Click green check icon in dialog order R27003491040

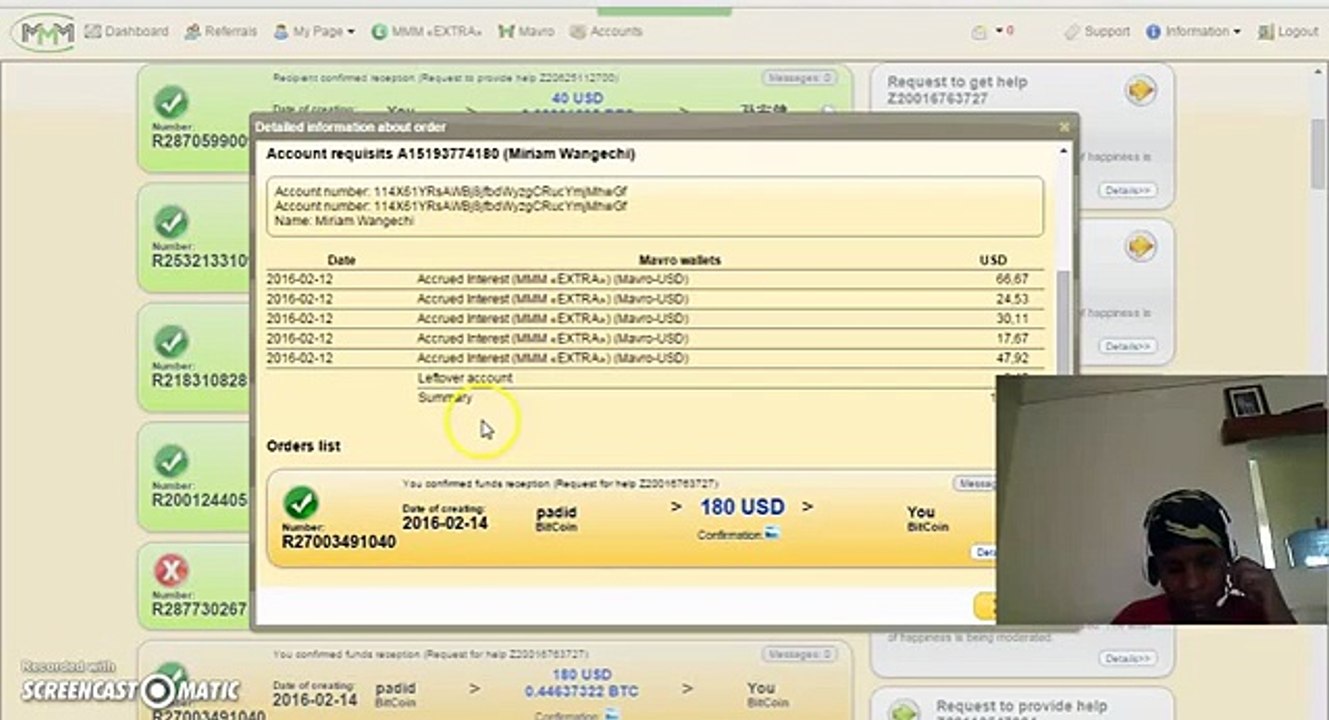pyautogui.click(x=300, y=503)
